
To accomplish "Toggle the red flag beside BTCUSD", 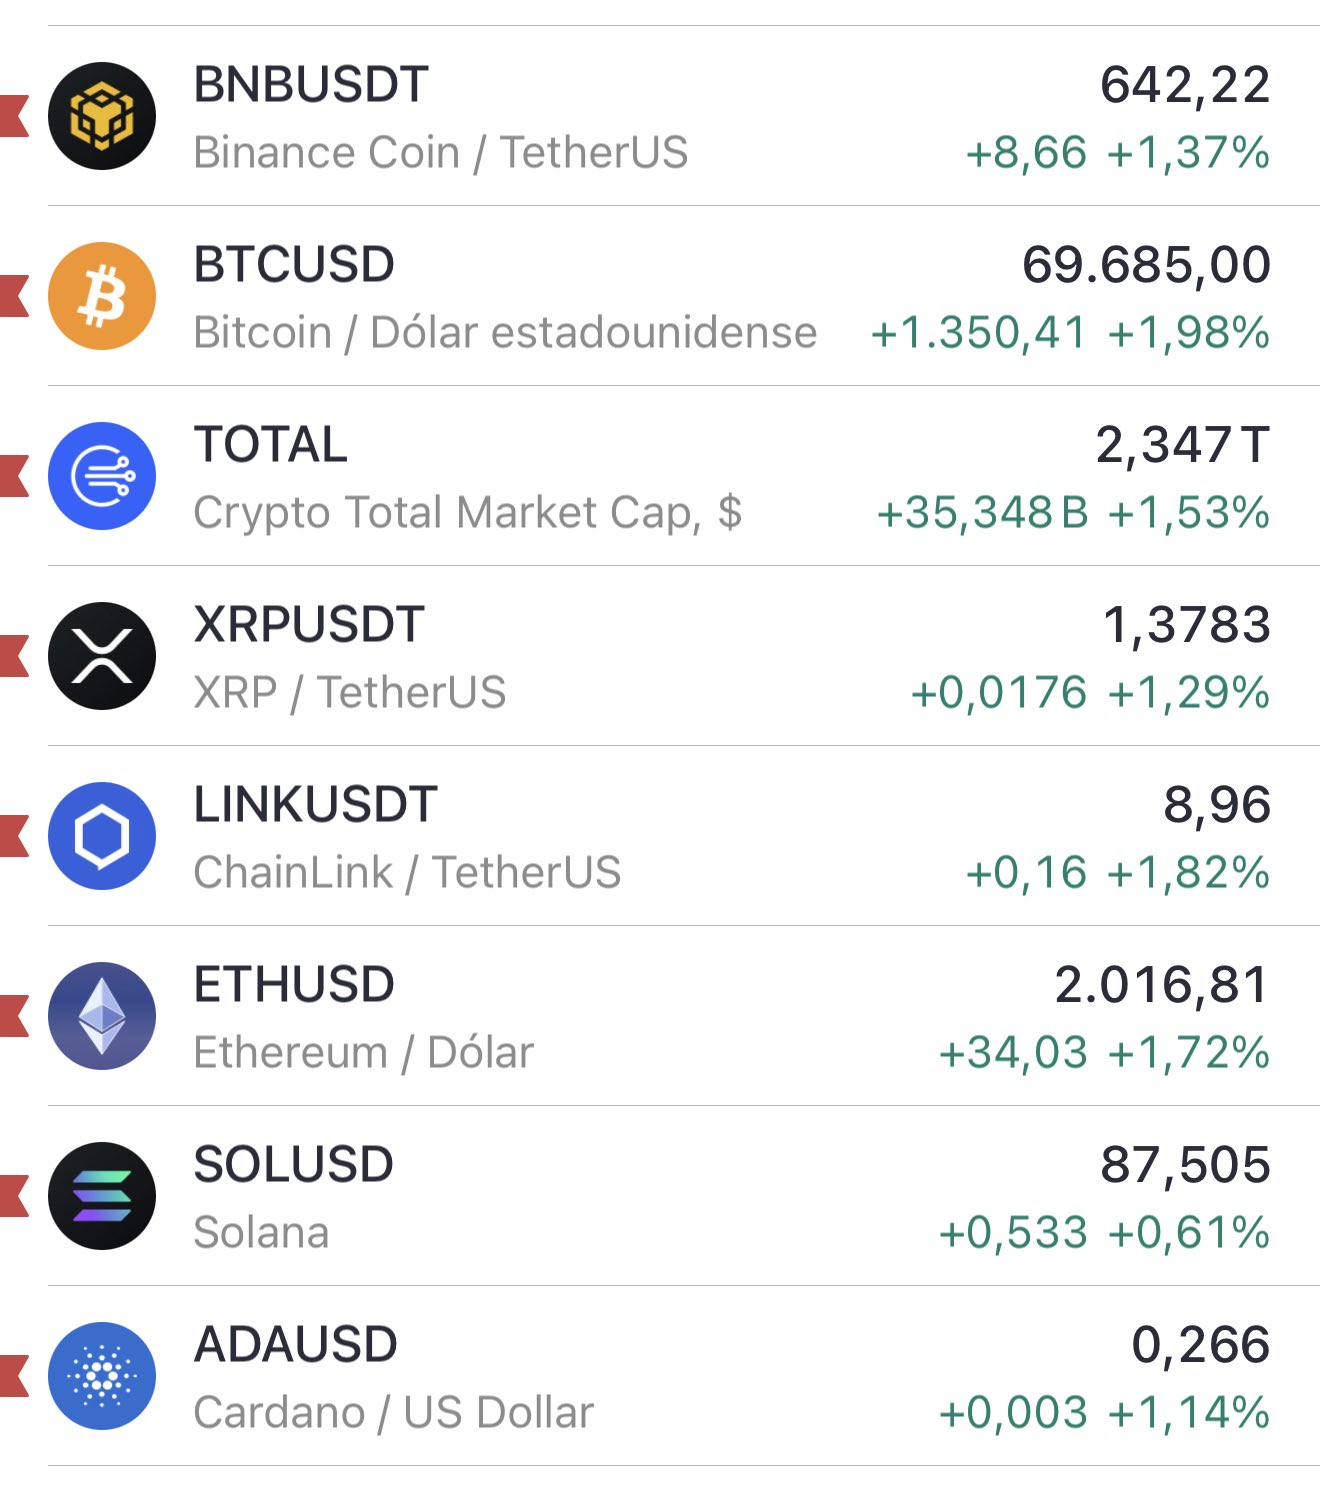I will point(14,296).
